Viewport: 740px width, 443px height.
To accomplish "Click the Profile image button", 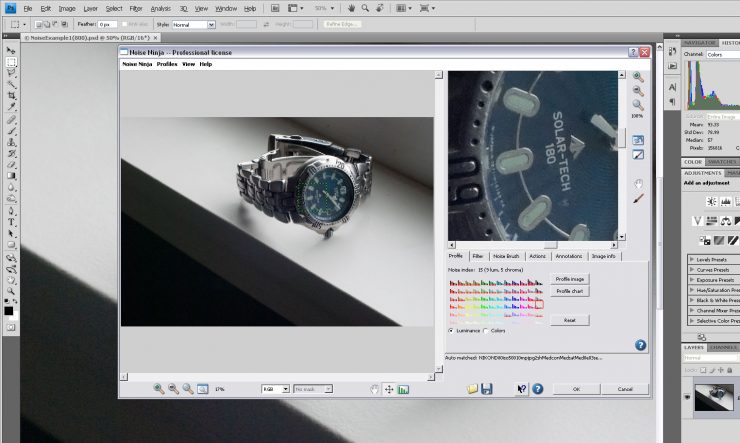I will [570, 279].
